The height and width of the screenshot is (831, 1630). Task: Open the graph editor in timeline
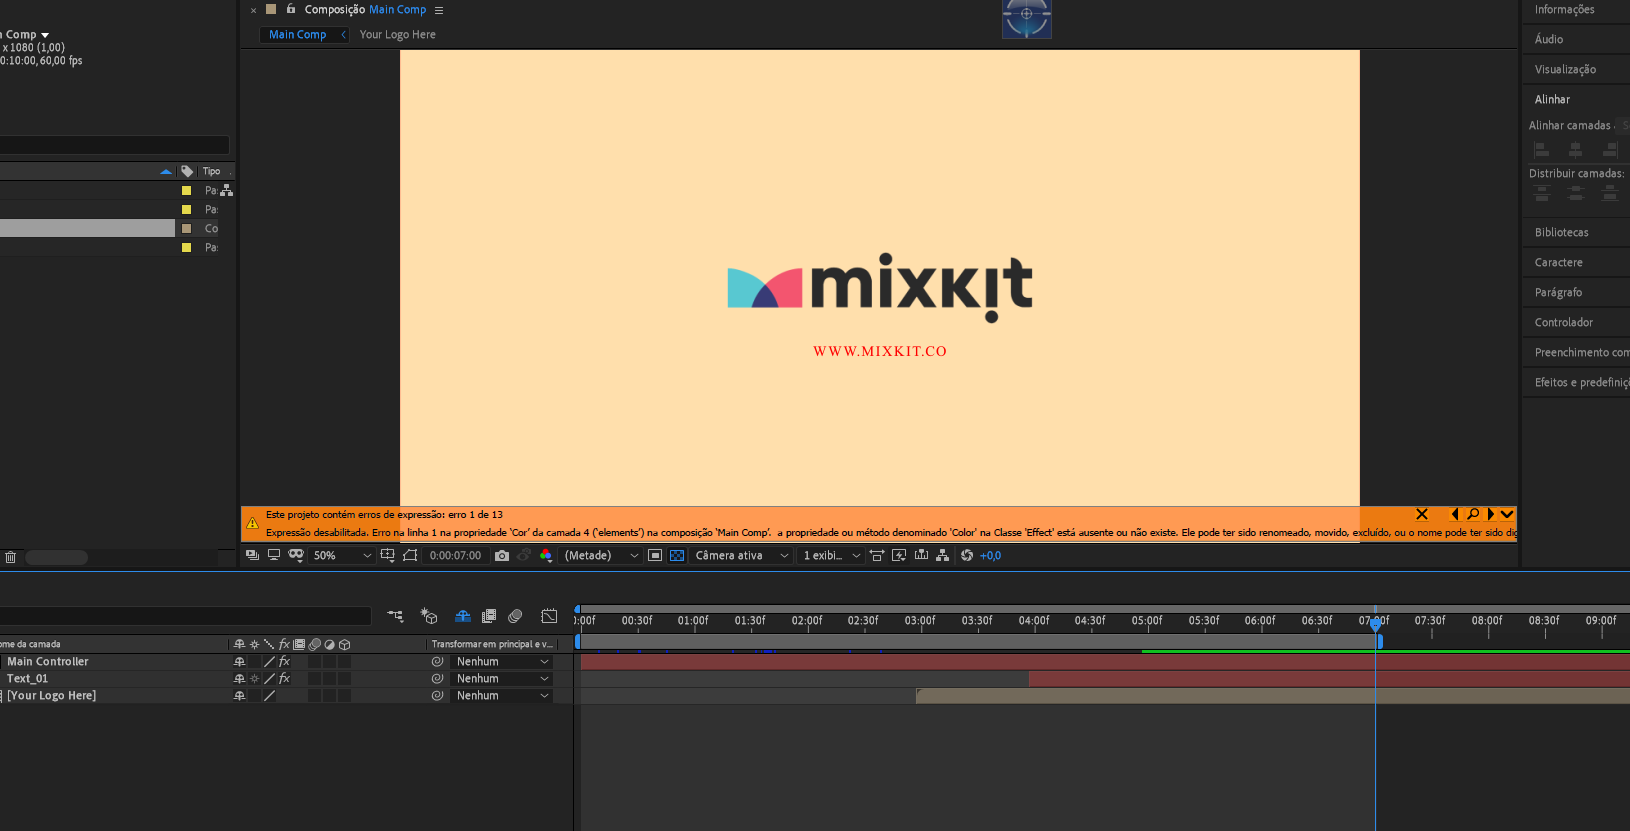pyautogui.click(x=549, y=616)
